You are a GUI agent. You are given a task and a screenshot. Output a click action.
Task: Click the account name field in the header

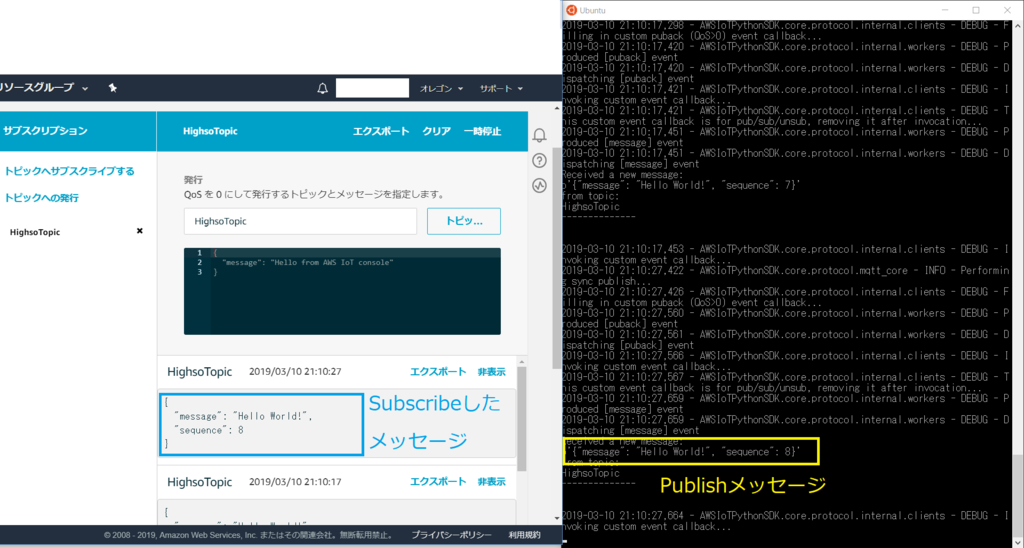click(372, 88)
